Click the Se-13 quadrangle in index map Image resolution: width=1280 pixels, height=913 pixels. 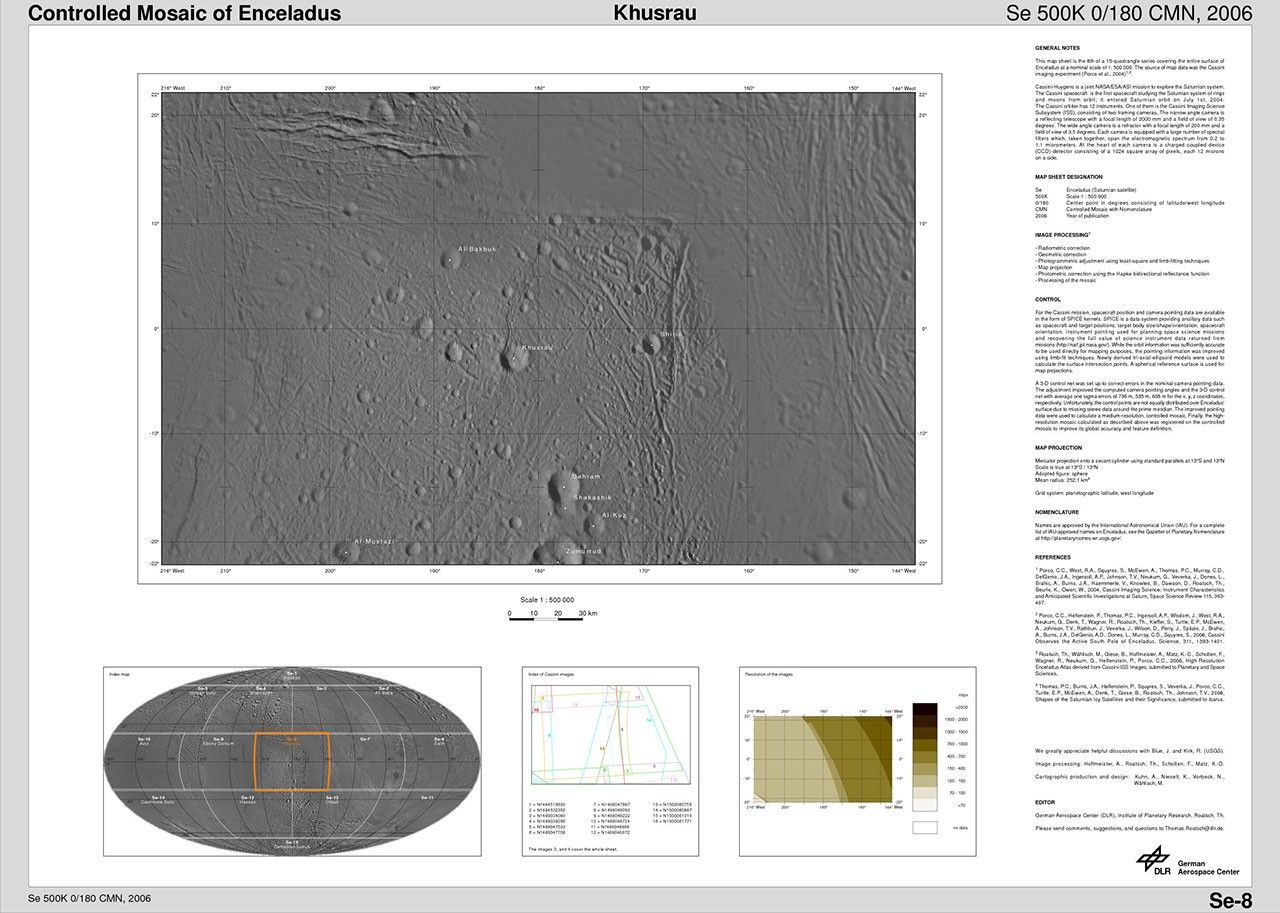tap(246, 798)
